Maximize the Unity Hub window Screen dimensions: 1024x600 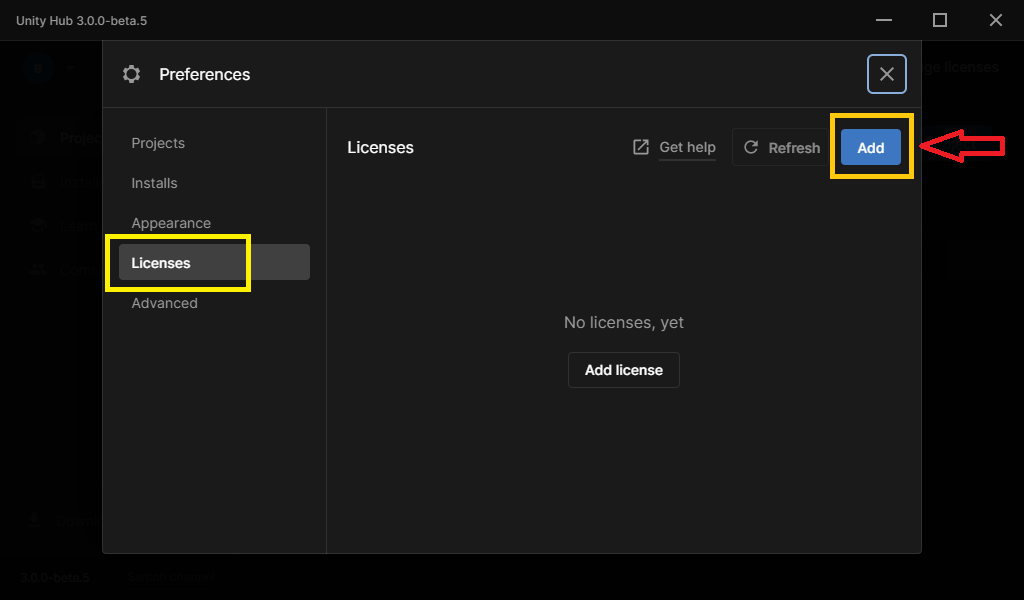(x=940, y=20)
